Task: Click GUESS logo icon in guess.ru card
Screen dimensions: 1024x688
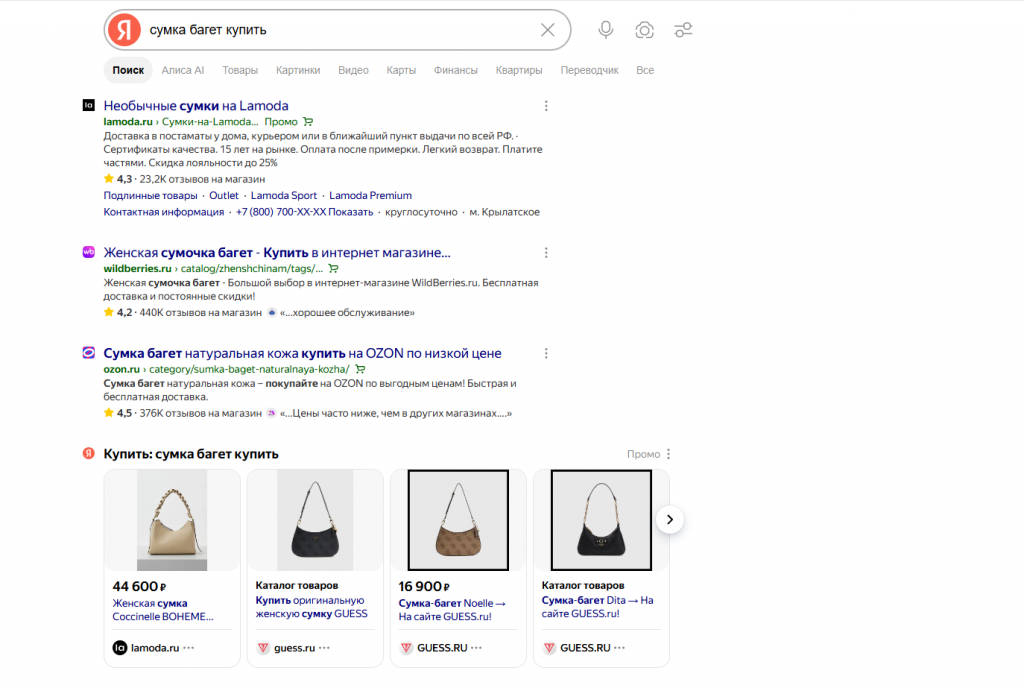Action: click(x=263, y=648)
